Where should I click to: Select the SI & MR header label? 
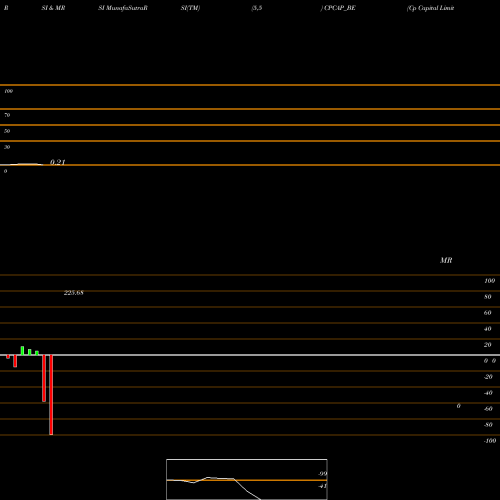(53, 8)
